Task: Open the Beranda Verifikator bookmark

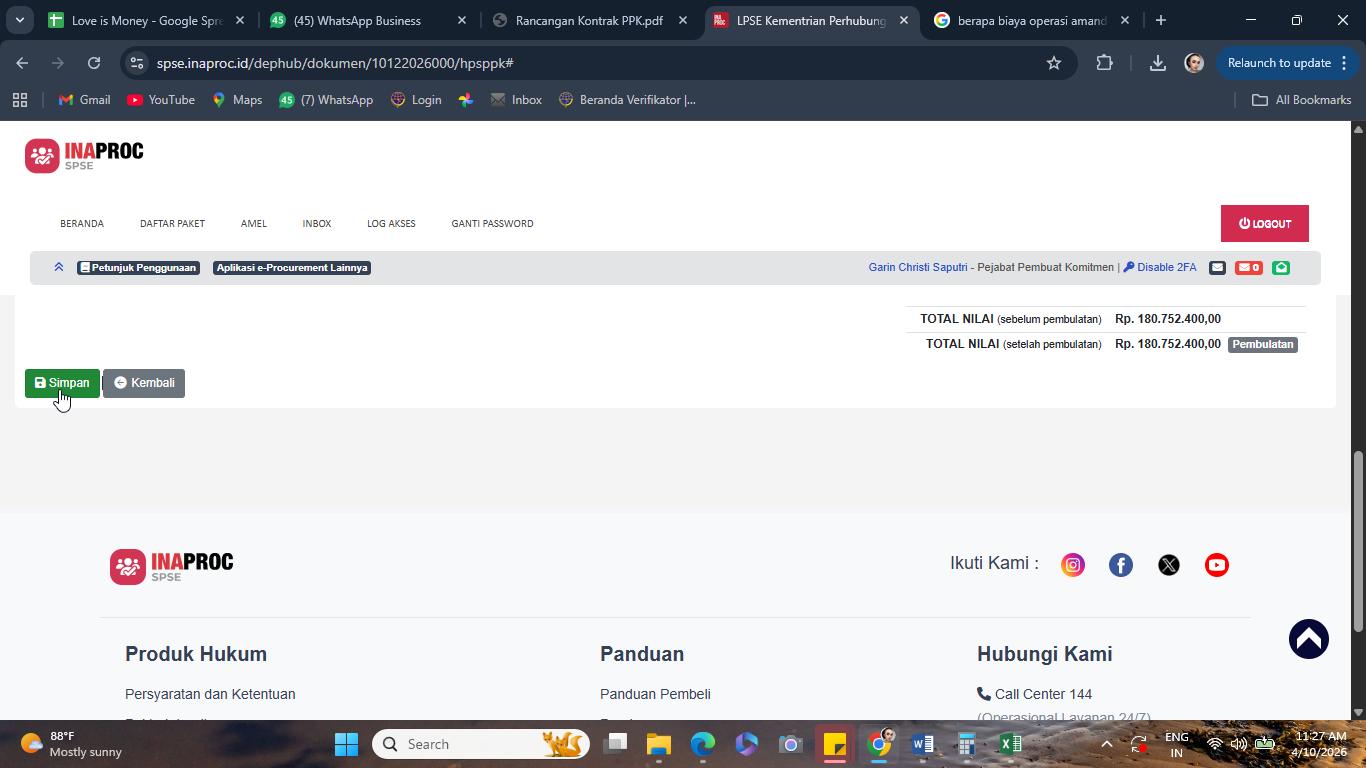Action: point(627,100)
